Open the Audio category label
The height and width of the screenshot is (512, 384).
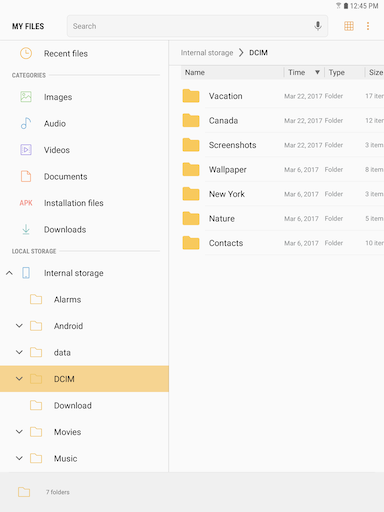(55, 124)
